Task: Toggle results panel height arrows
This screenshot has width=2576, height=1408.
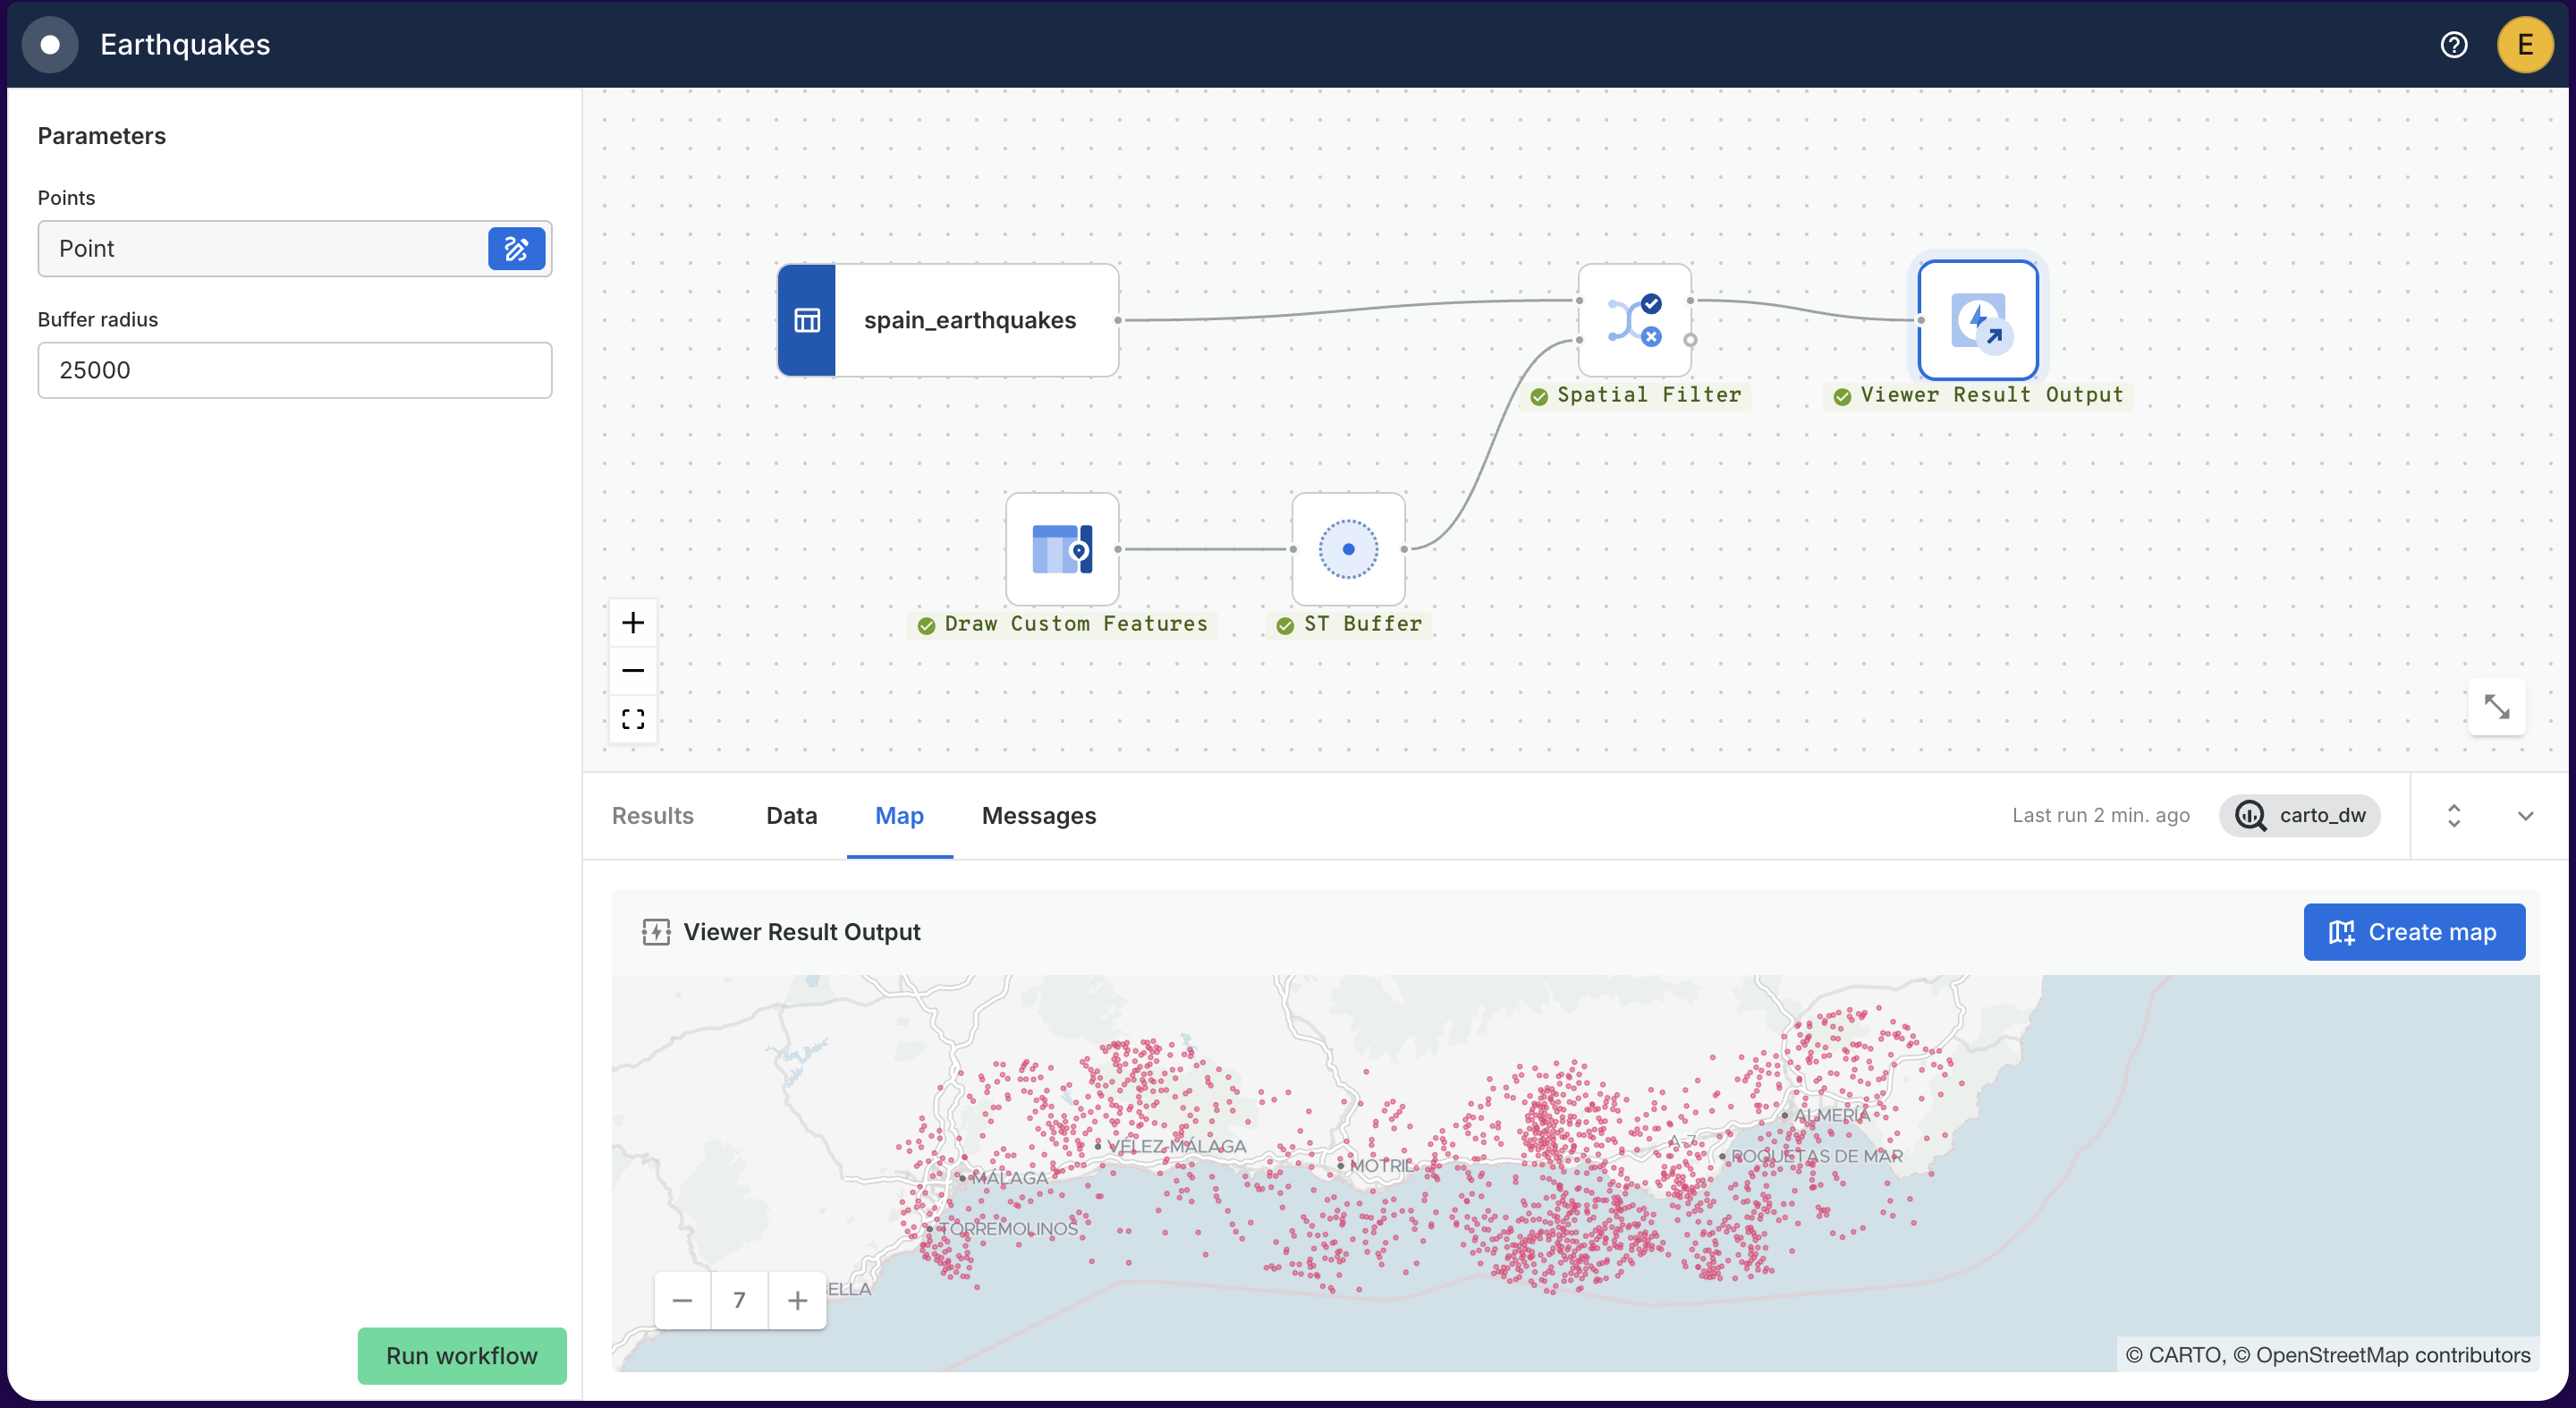Action: 2453,815
